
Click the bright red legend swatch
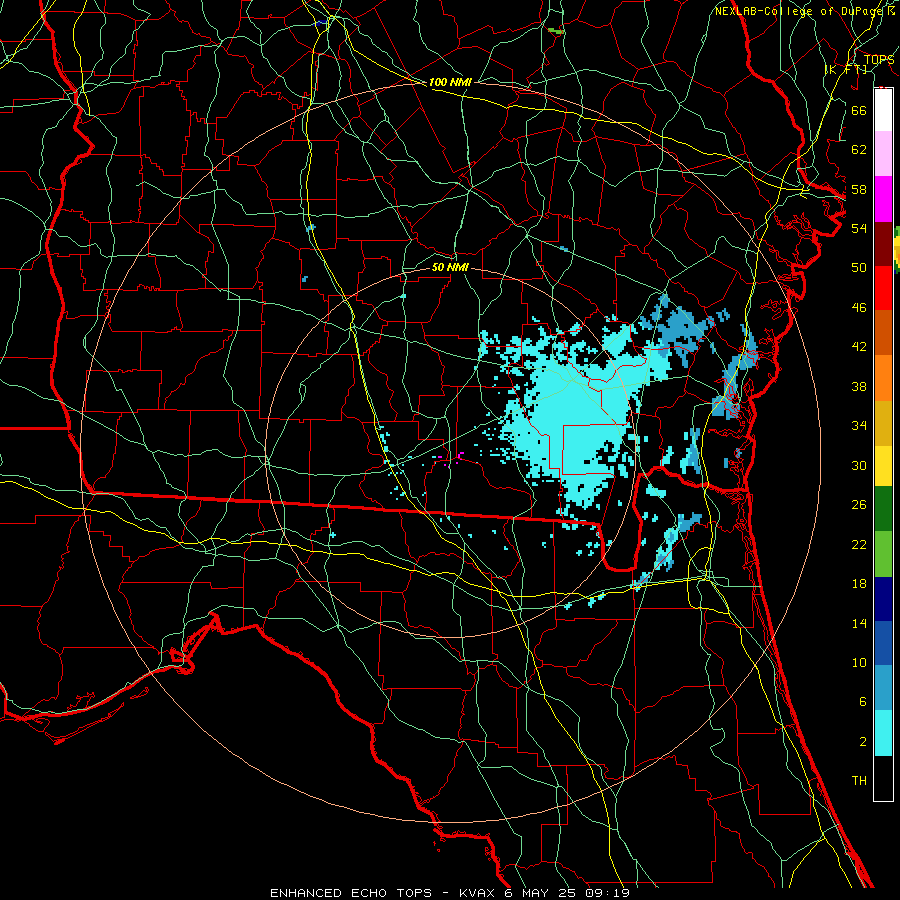pyautogui.click(x=883, y=288)
